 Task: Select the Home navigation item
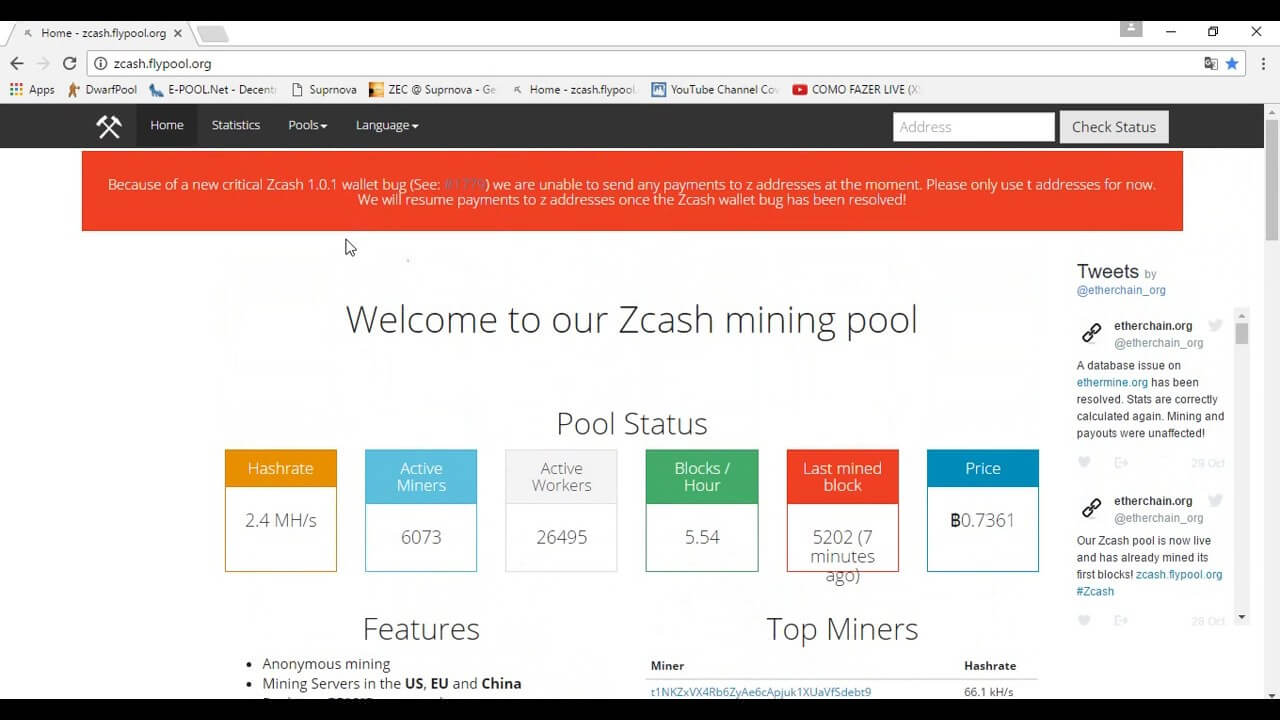click(x=167, y=125)
